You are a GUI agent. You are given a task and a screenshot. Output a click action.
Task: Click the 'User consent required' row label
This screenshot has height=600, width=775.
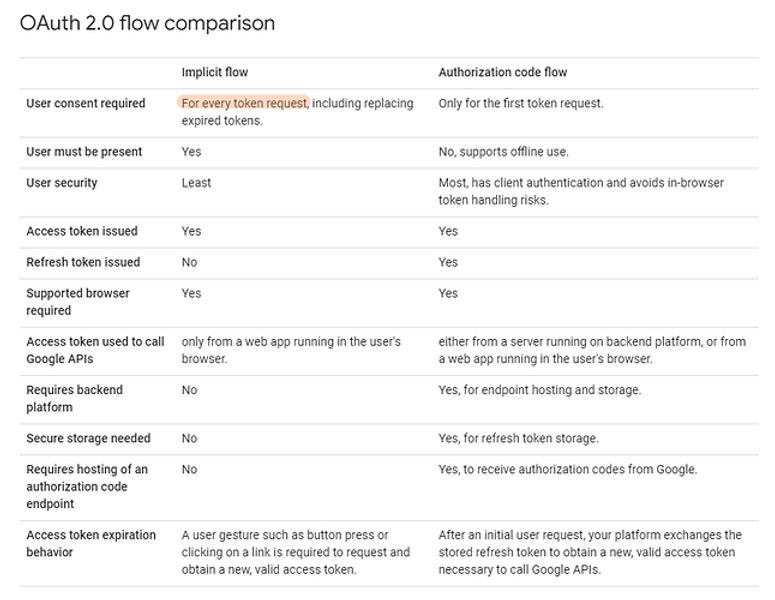[x=85, y=103]
